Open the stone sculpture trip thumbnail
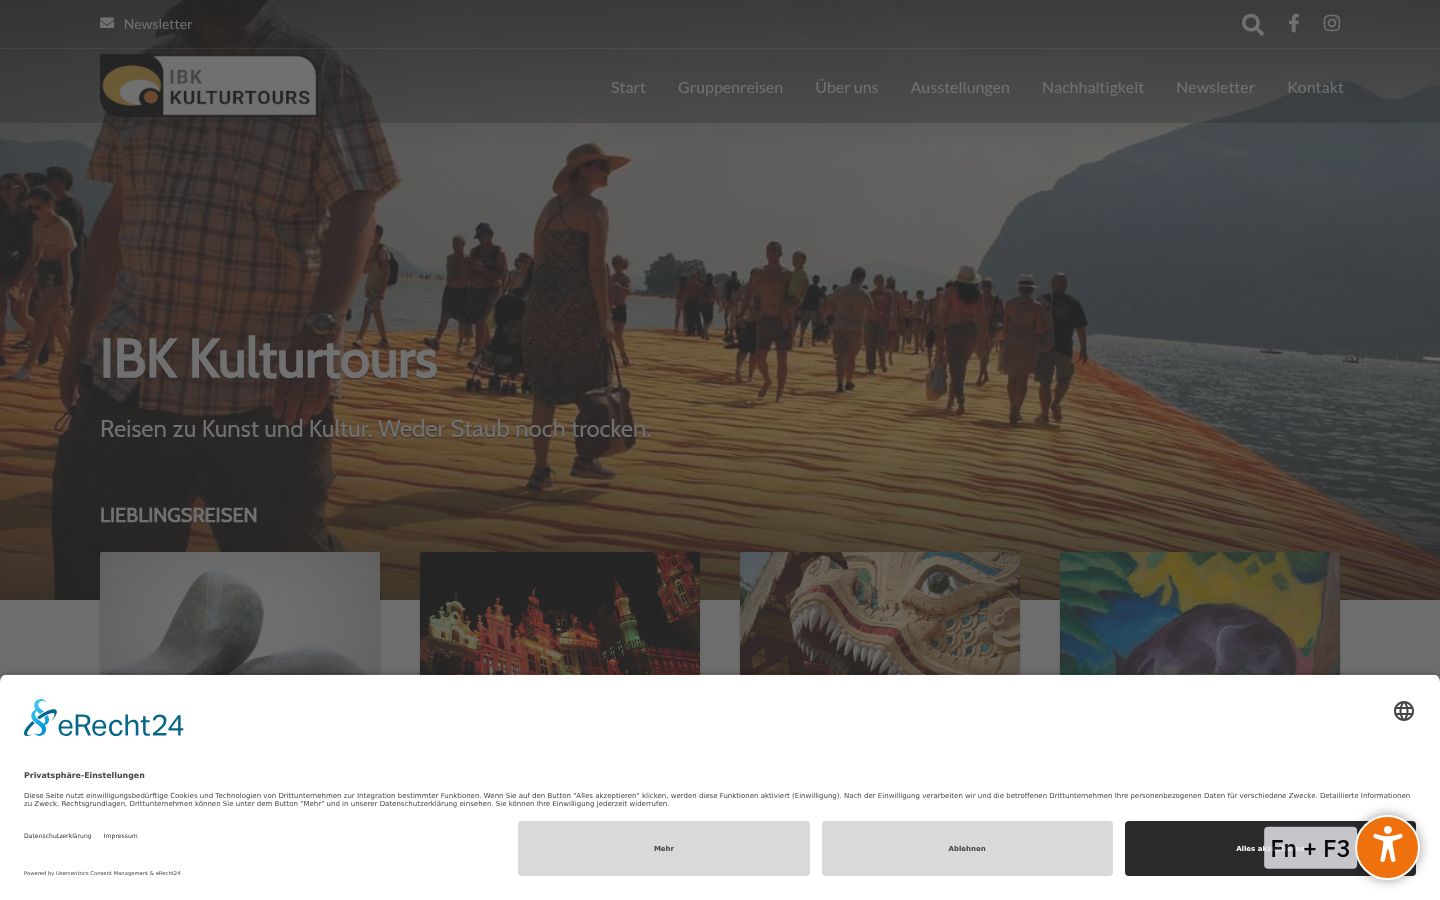Image resolution: width=1440 pixels, height=900 pixels. coord(240,613)
